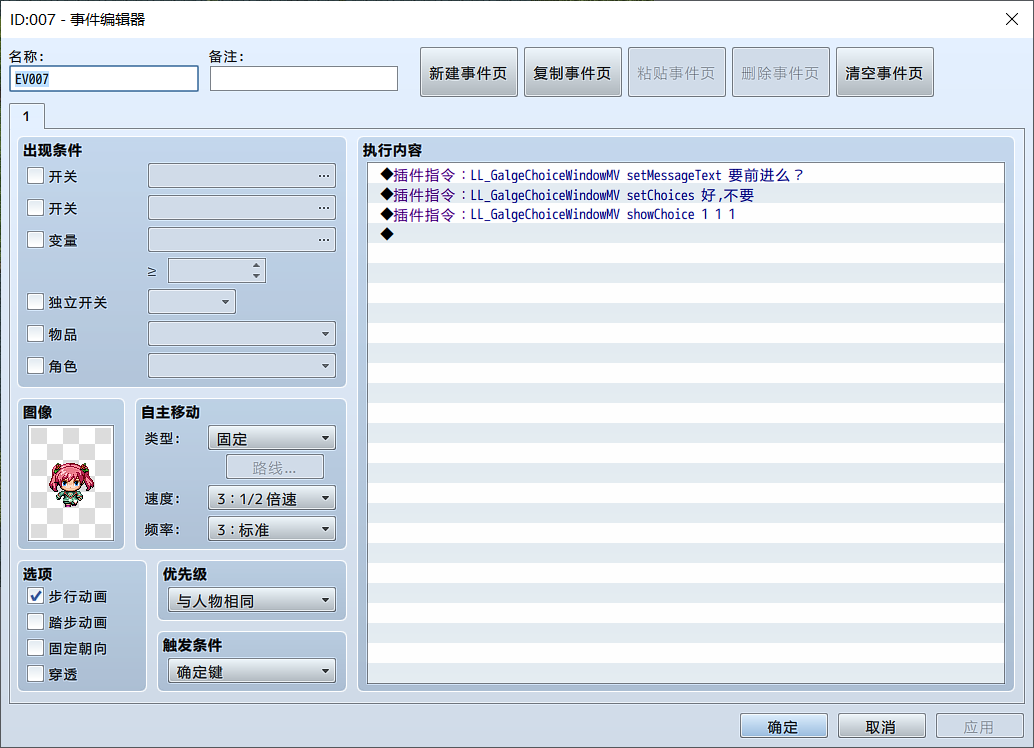Open the 类型 dropdown showing 固定
Image resolution: width=1034 pixels, height=748 pixels.
click(x=272, y=438)
